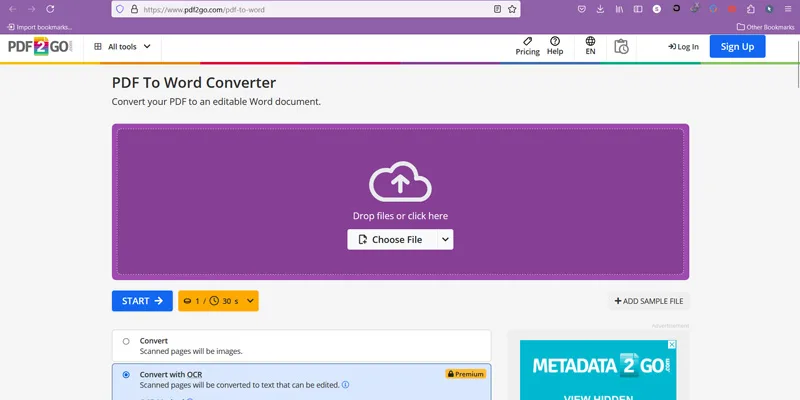Click the Sign Up button

click(x=737, y=46)
